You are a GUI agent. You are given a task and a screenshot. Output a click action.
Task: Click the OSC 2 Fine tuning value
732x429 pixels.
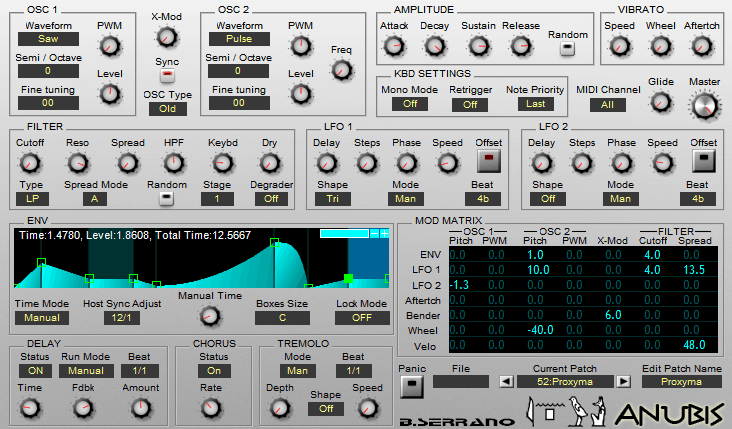239,103
